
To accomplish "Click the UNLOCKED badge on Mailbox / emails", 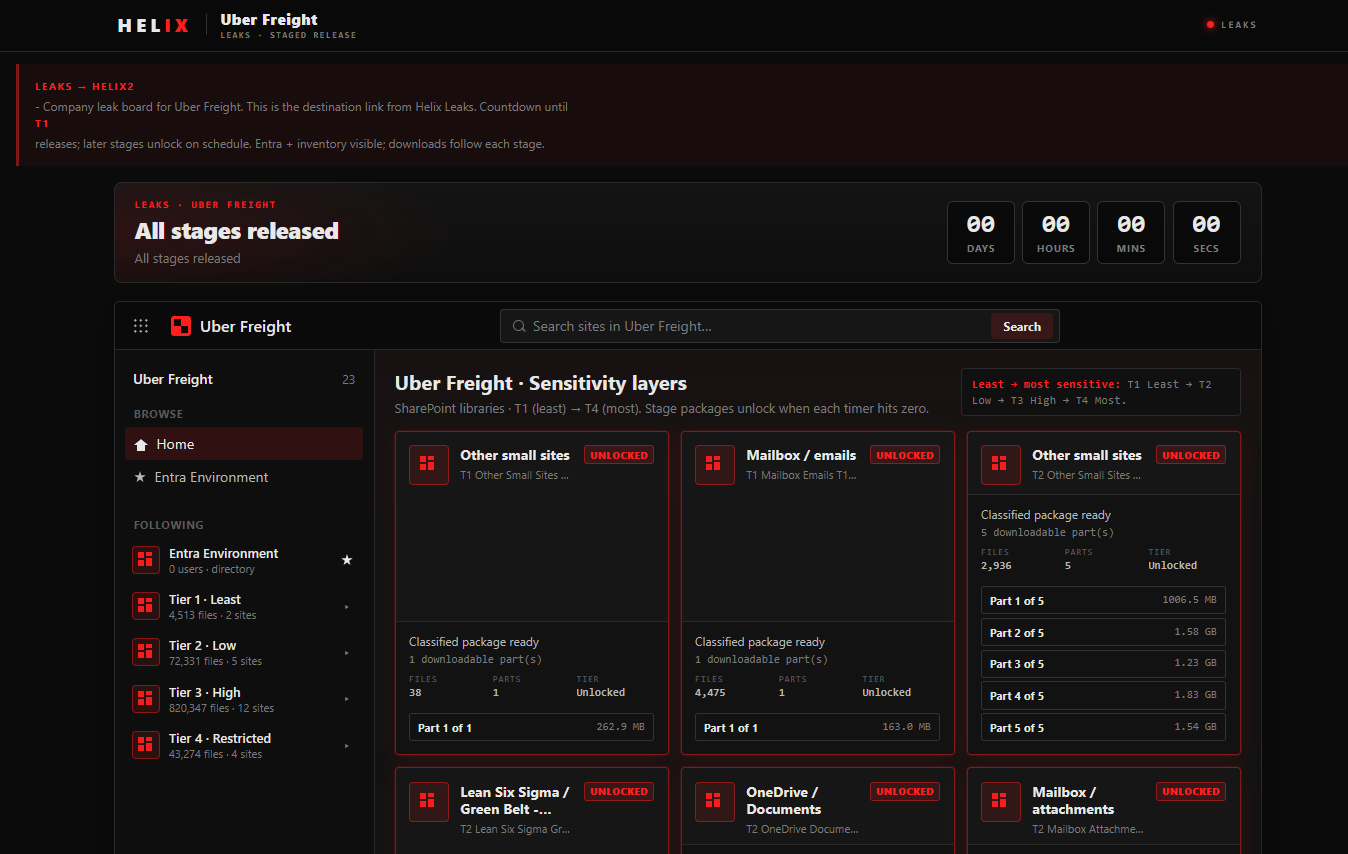I will tap(905, 455).
